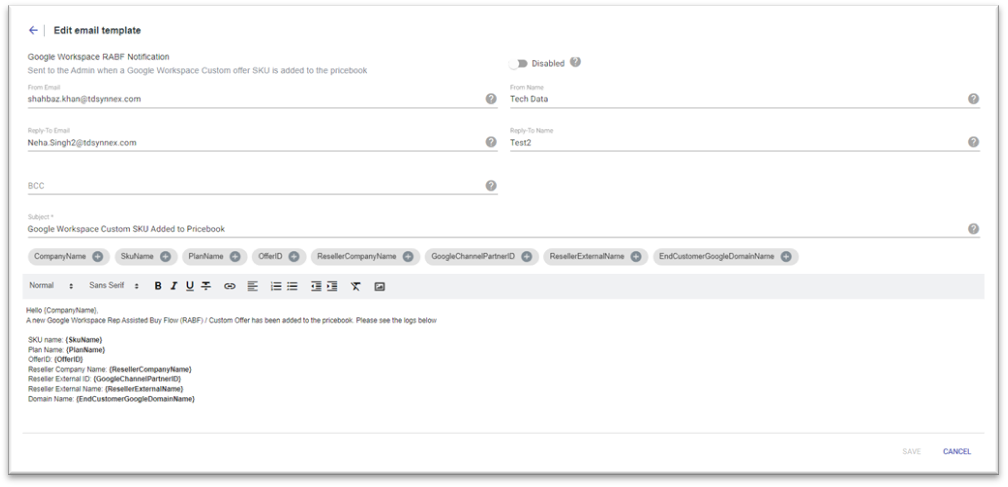Screen dimensions: 1008x487
Task: Increase indent in the editor
Action: click(332, 287)
